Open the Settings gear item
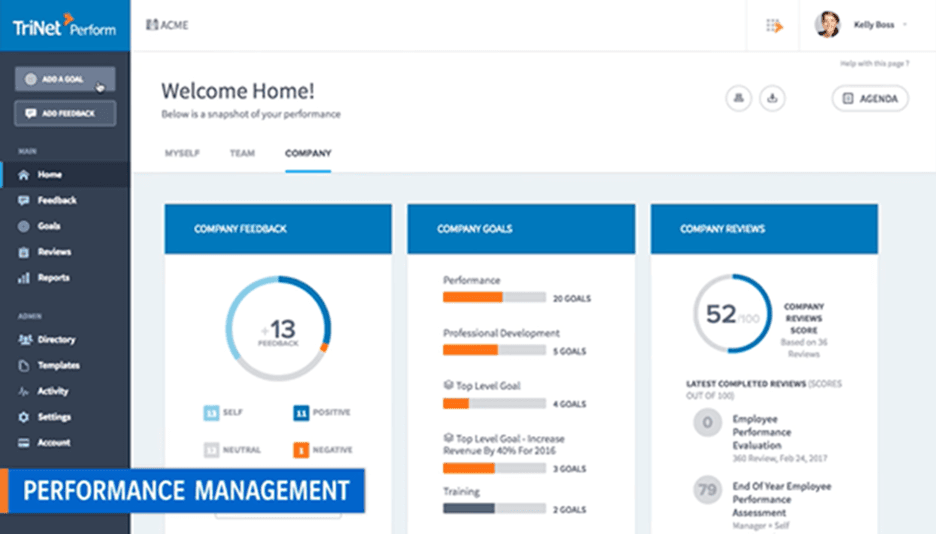 tap(54, 417)
